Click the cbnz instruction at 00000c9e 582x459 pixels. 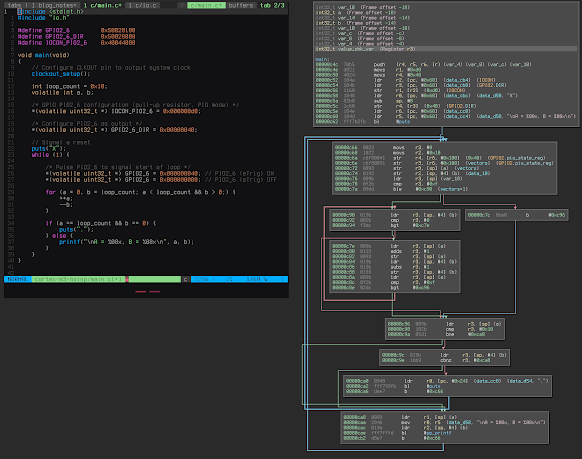click(x=436, y=360)
